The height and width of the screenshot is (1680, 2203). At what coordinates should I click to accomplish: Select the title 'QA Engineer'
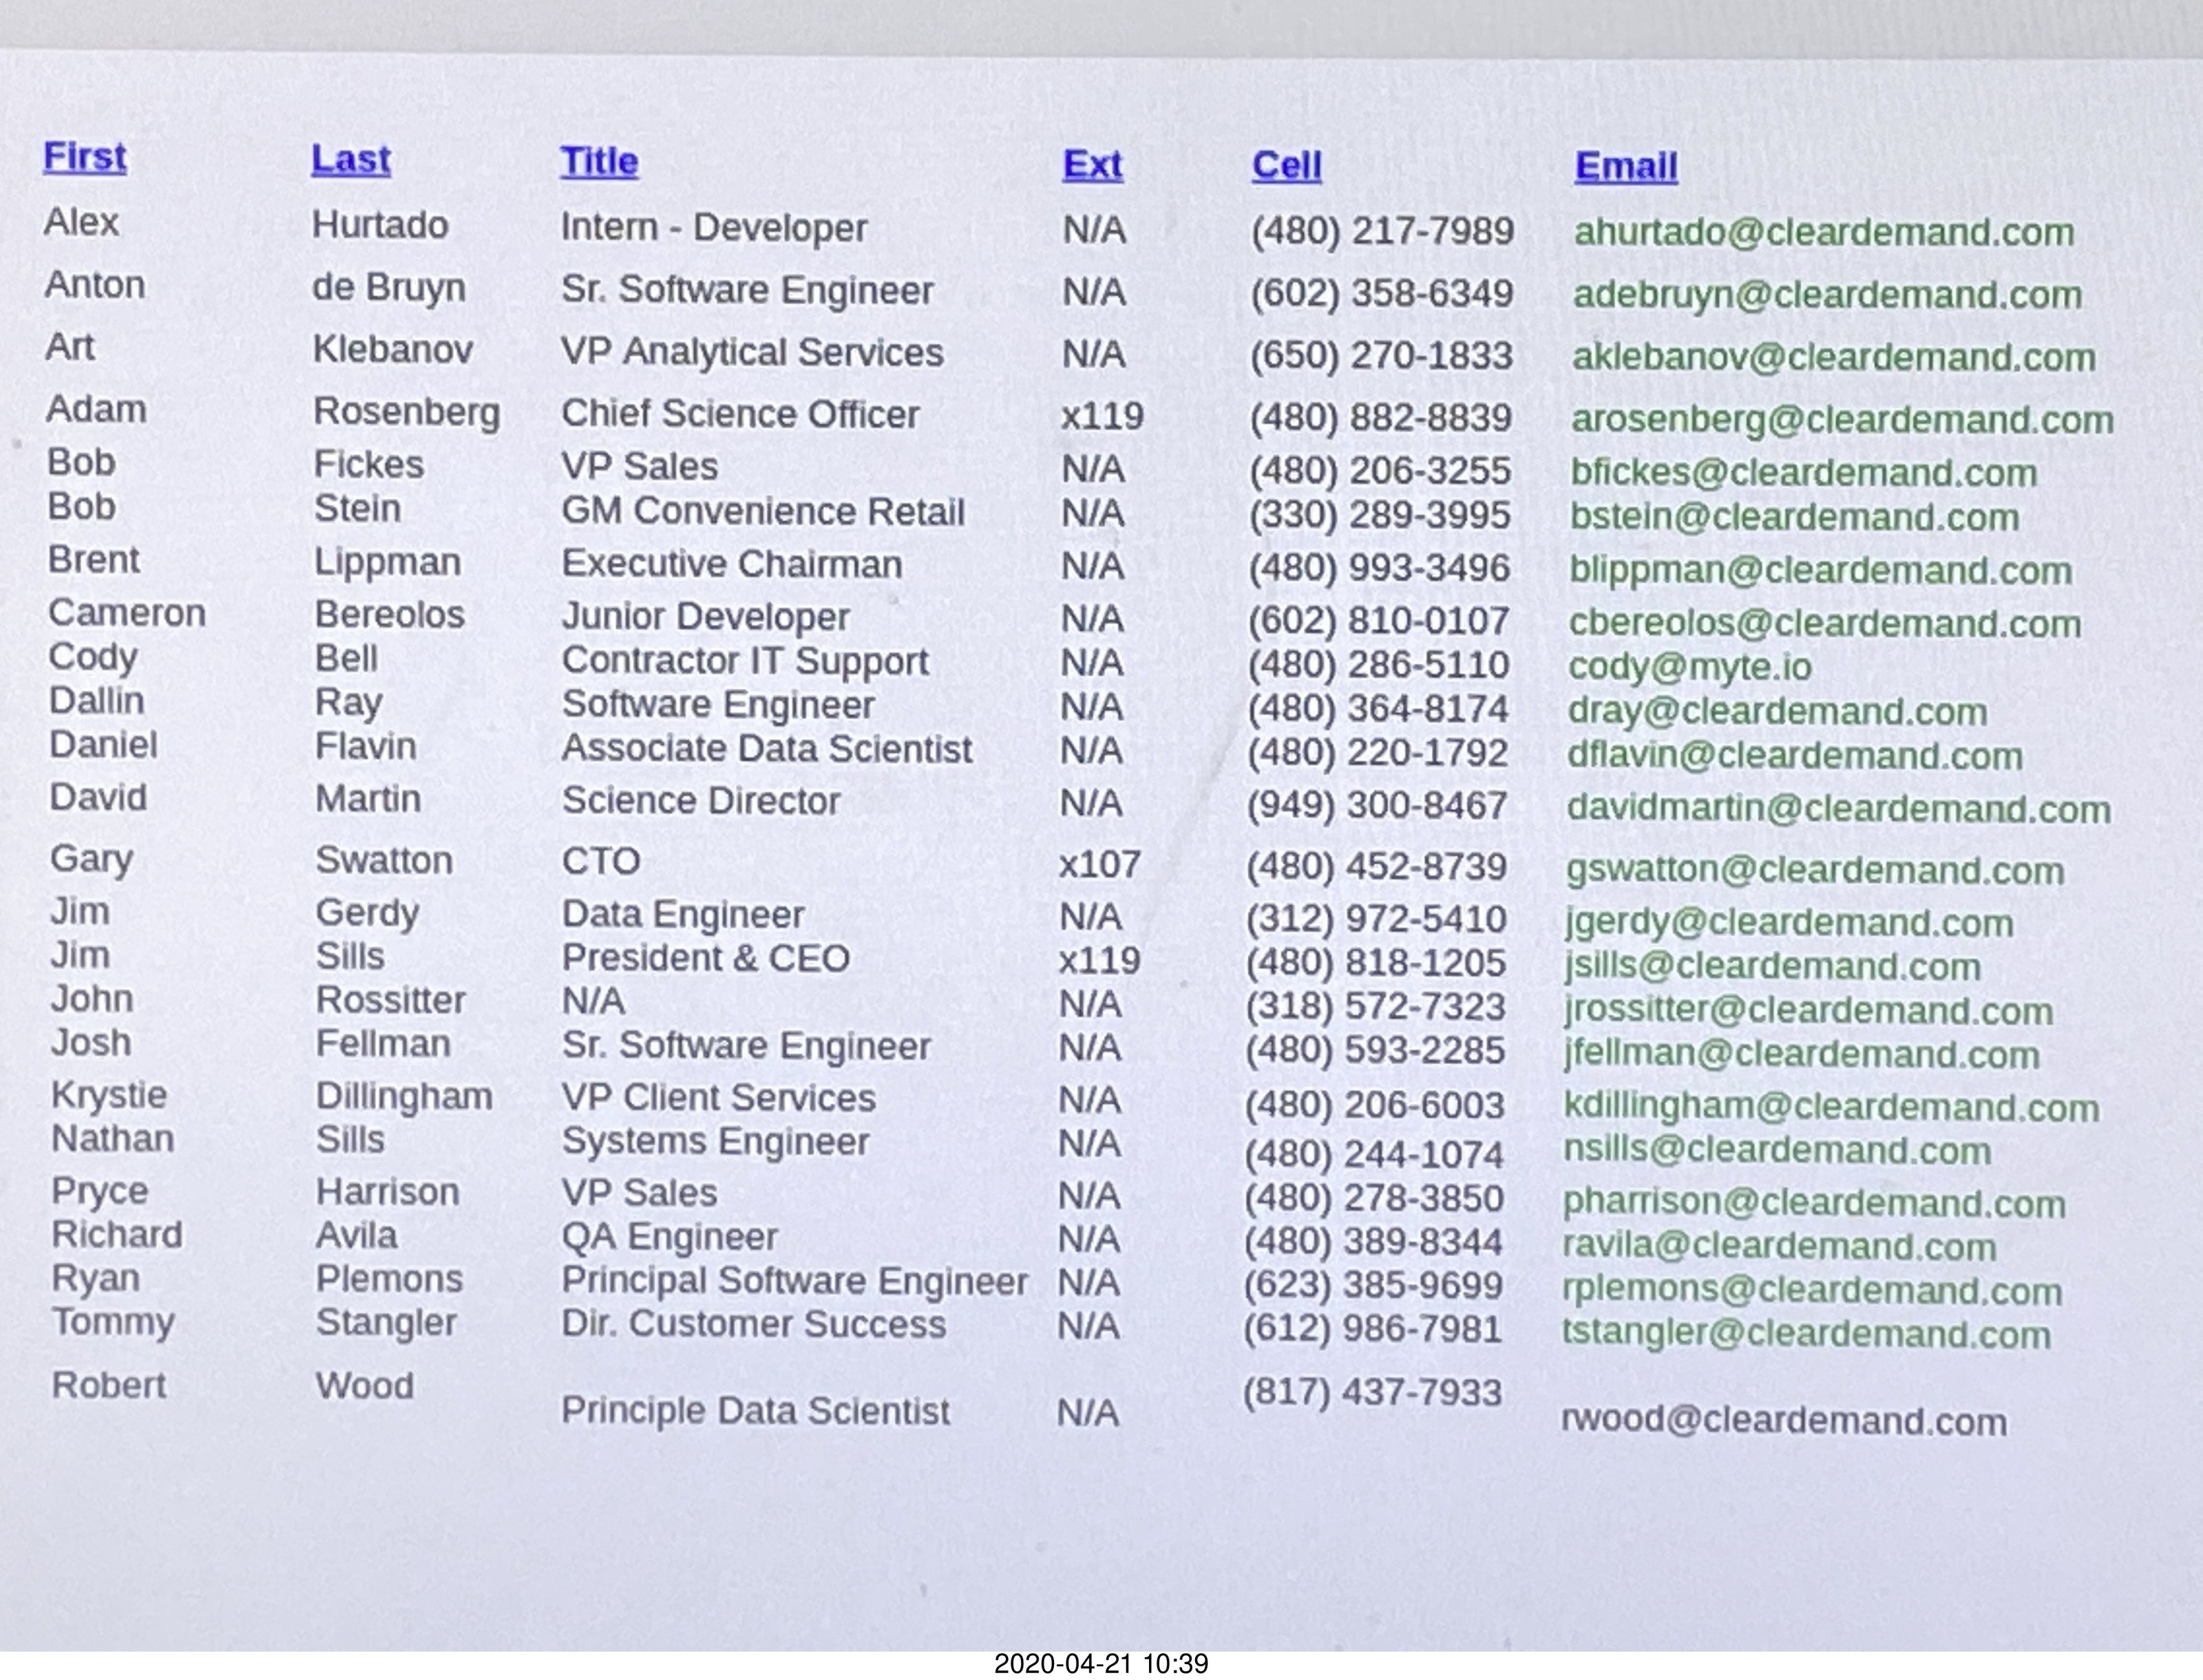pos(670,1238)
